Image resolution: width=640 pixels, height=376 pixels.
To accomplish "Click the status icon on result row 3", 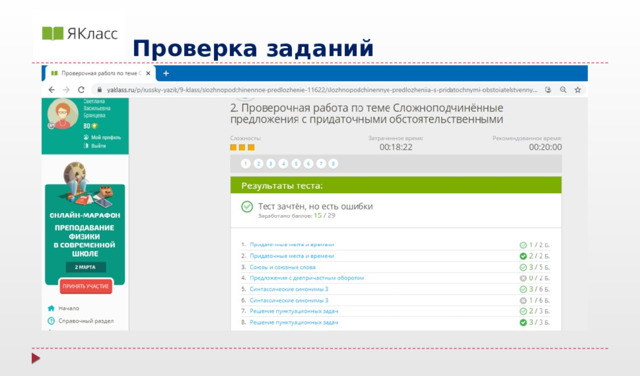I will 523,267.
